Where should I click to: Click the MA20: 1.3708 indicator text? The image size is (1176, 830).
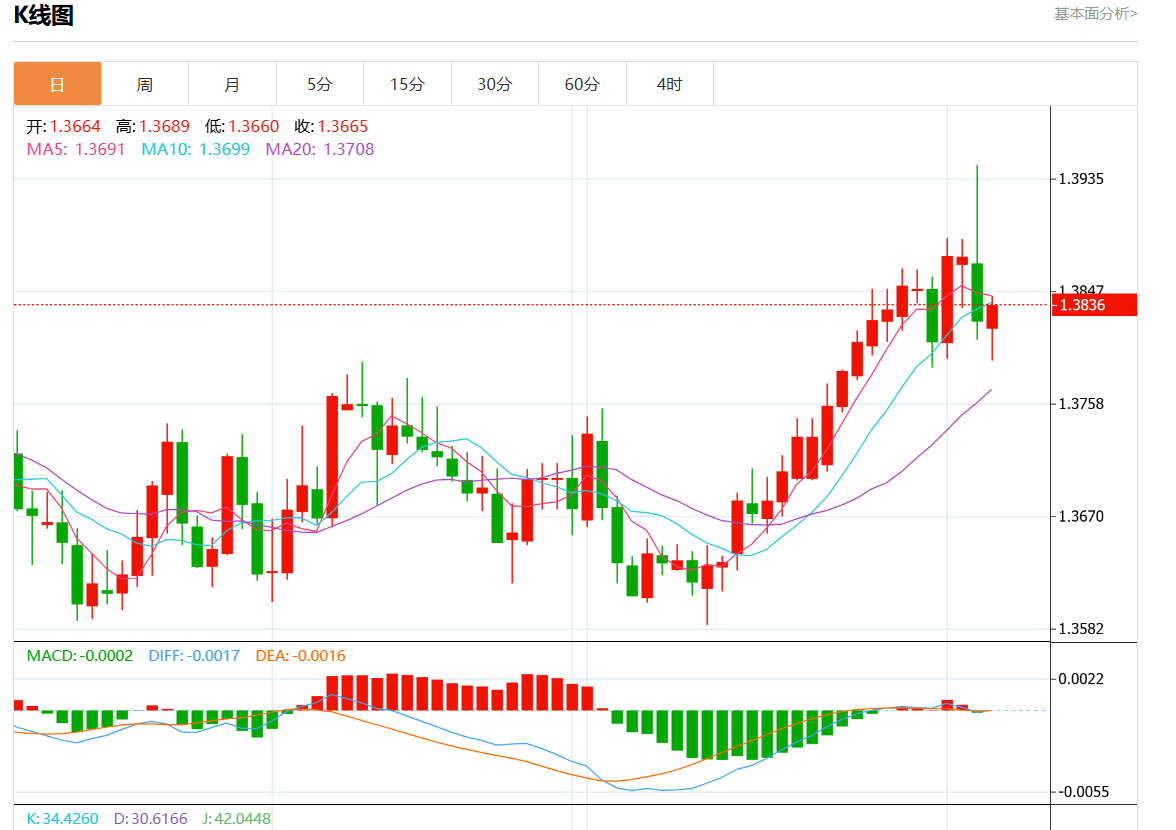click(320, 149)
